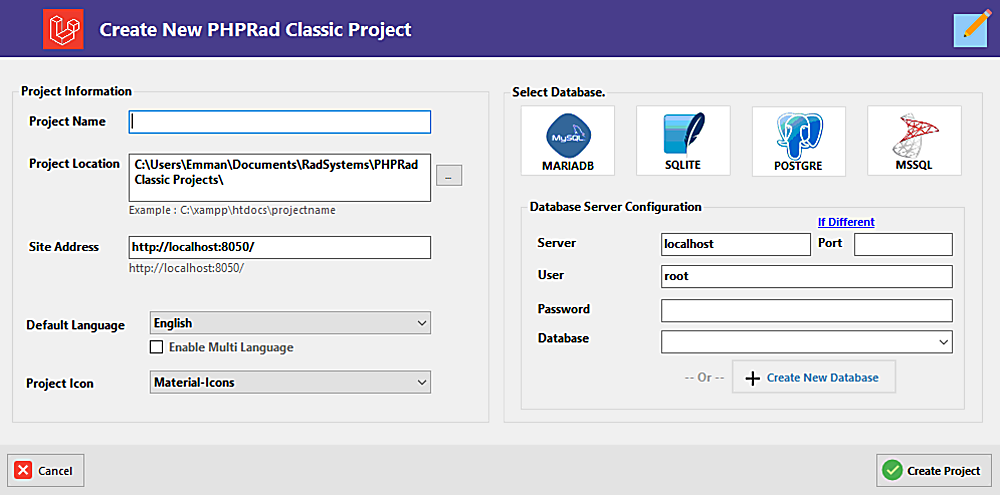Click the Password input field
1000x495 pixels.
click(807, 310)
